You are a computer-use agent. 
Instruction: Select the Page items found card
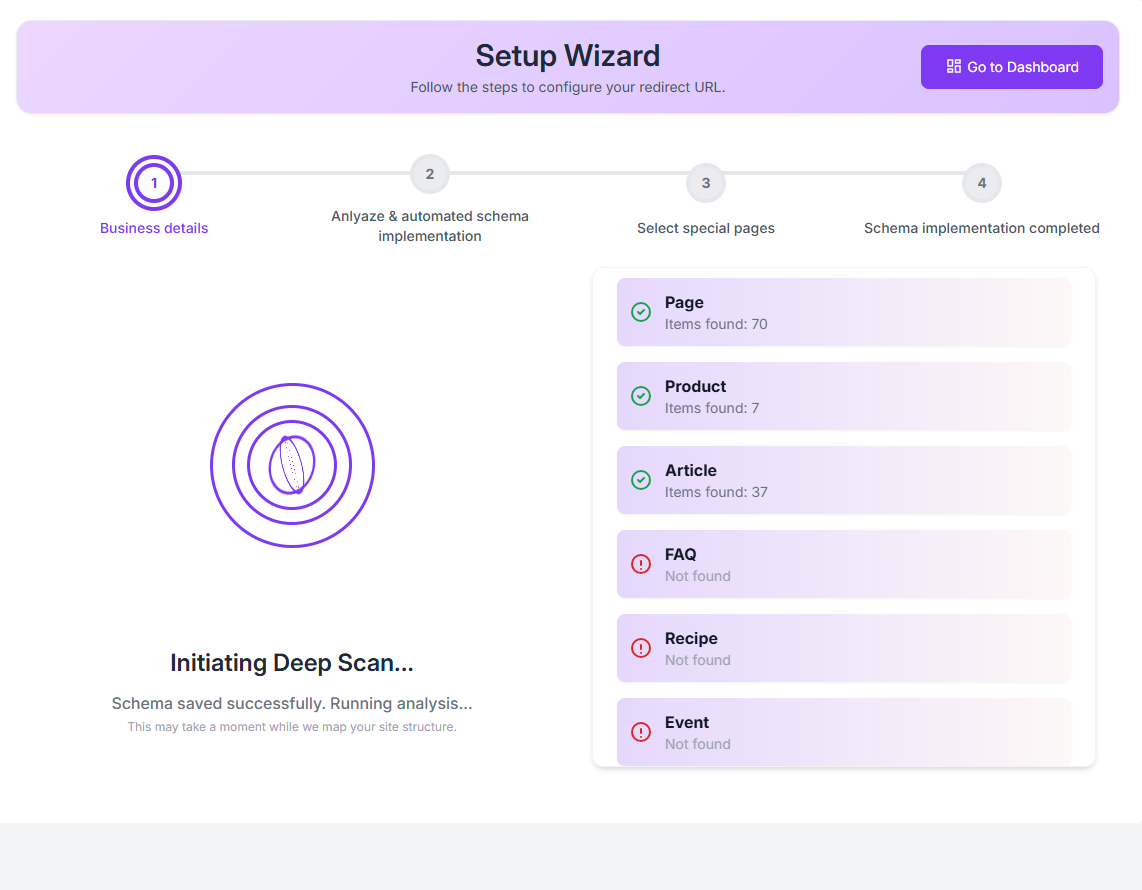click(843, 312)
